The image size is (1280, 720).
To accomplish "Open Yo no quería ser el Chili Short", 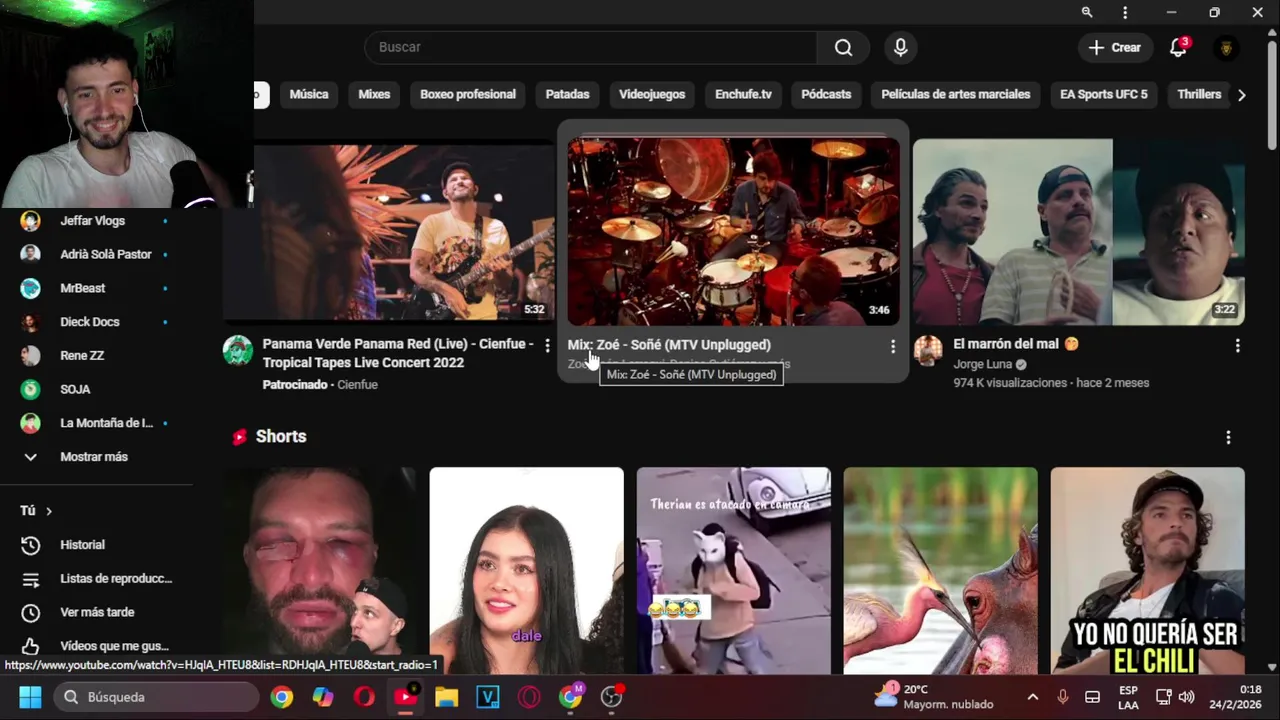I will click(1147, 570).
